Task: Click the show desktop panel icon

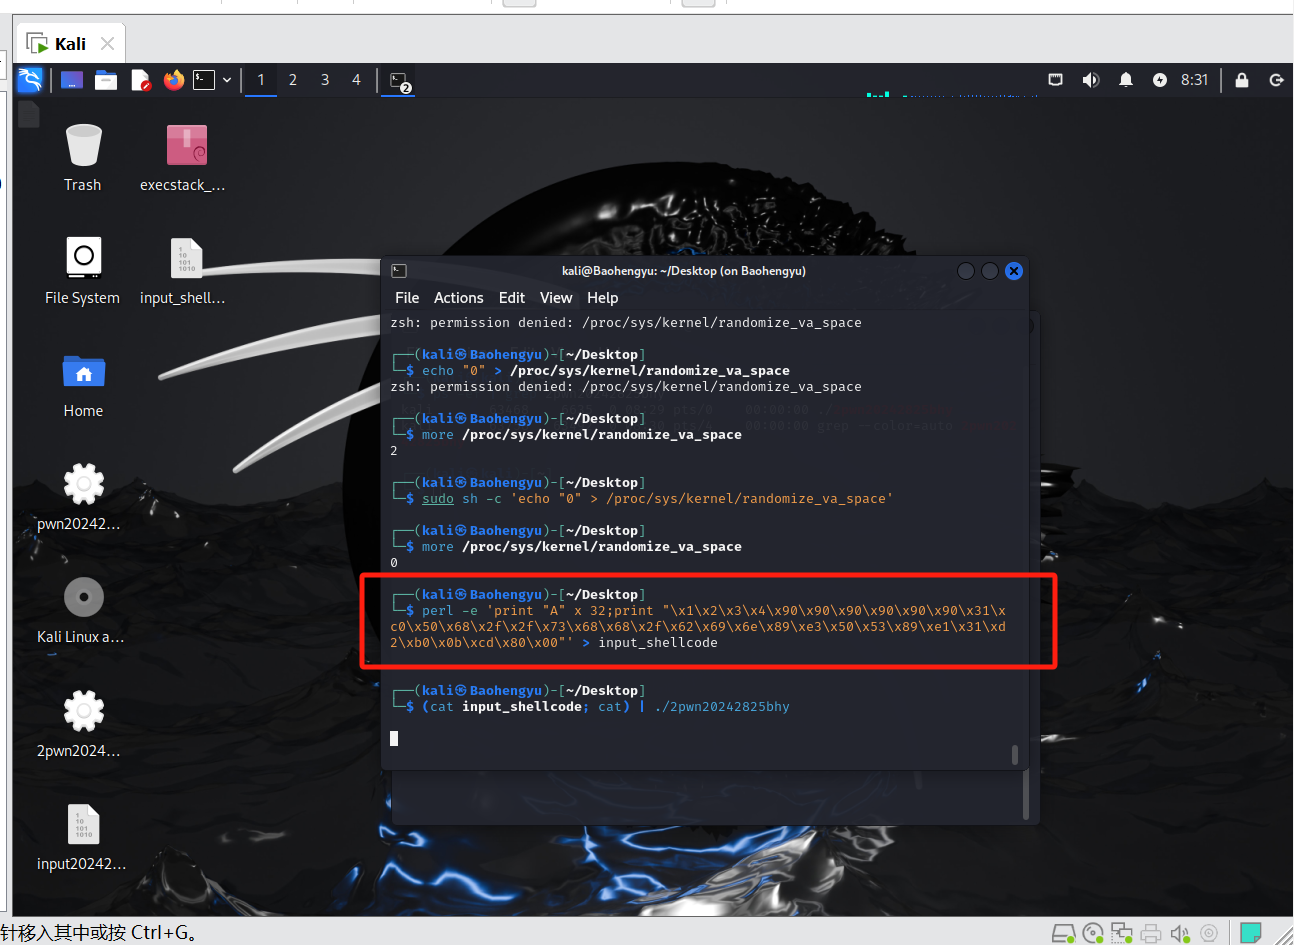Action: click(x=72, y=80)
